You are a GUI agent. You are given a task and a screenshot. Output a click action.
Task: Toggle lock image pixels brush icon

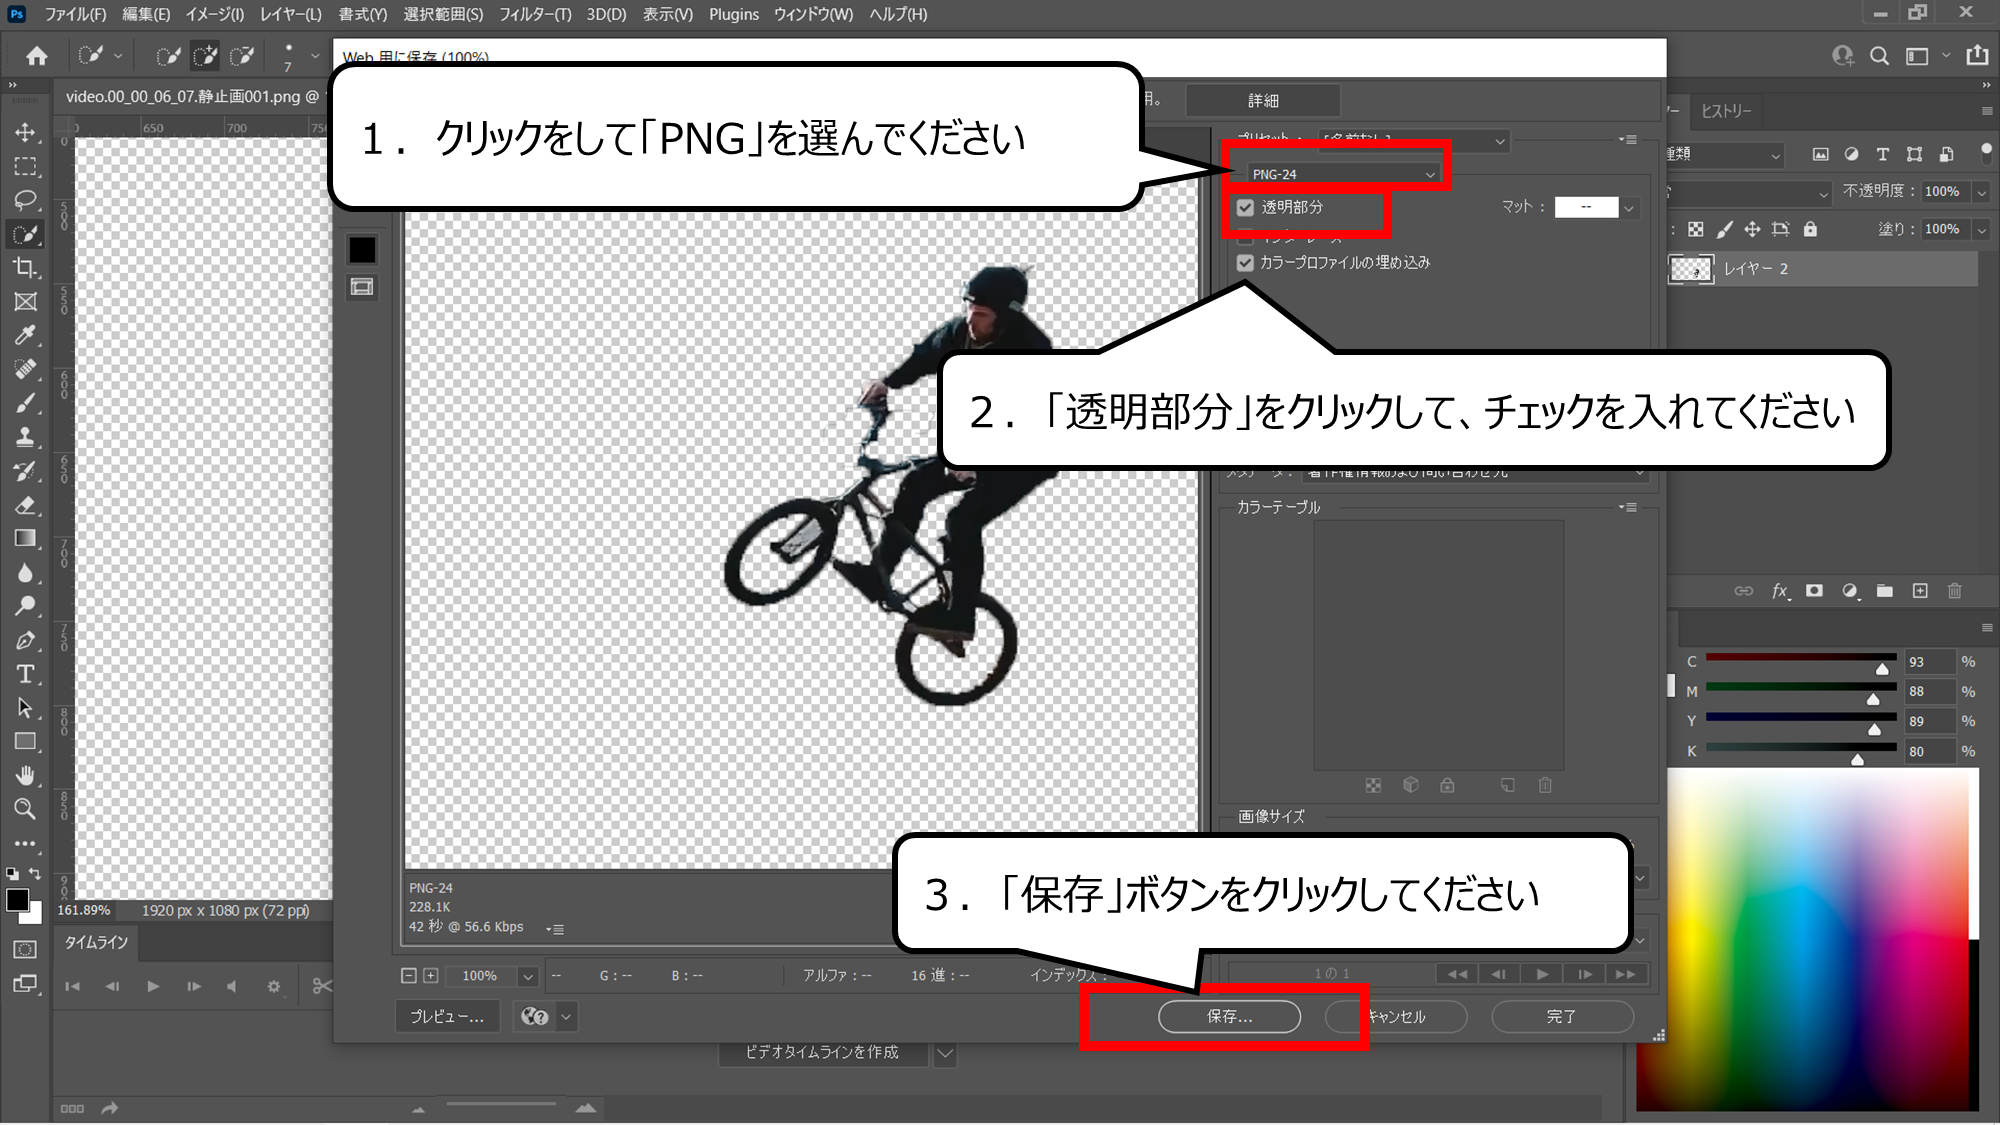coord(1724,230)
